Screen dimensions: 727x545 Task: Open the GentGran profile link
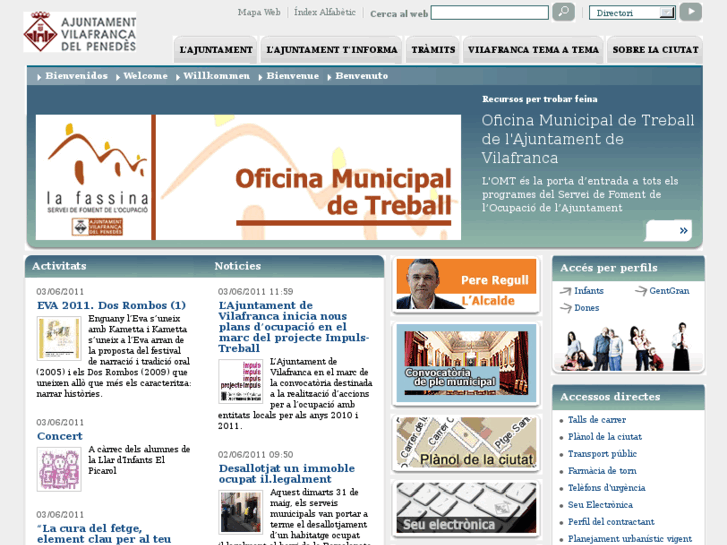coord(669,291)
